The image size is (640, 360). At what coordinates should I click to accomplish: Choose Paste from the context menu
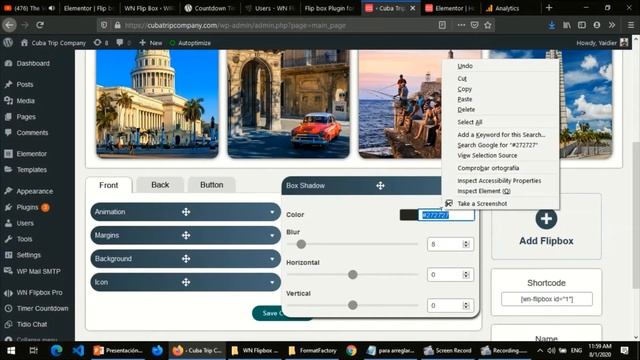click(x=464, y=99)
